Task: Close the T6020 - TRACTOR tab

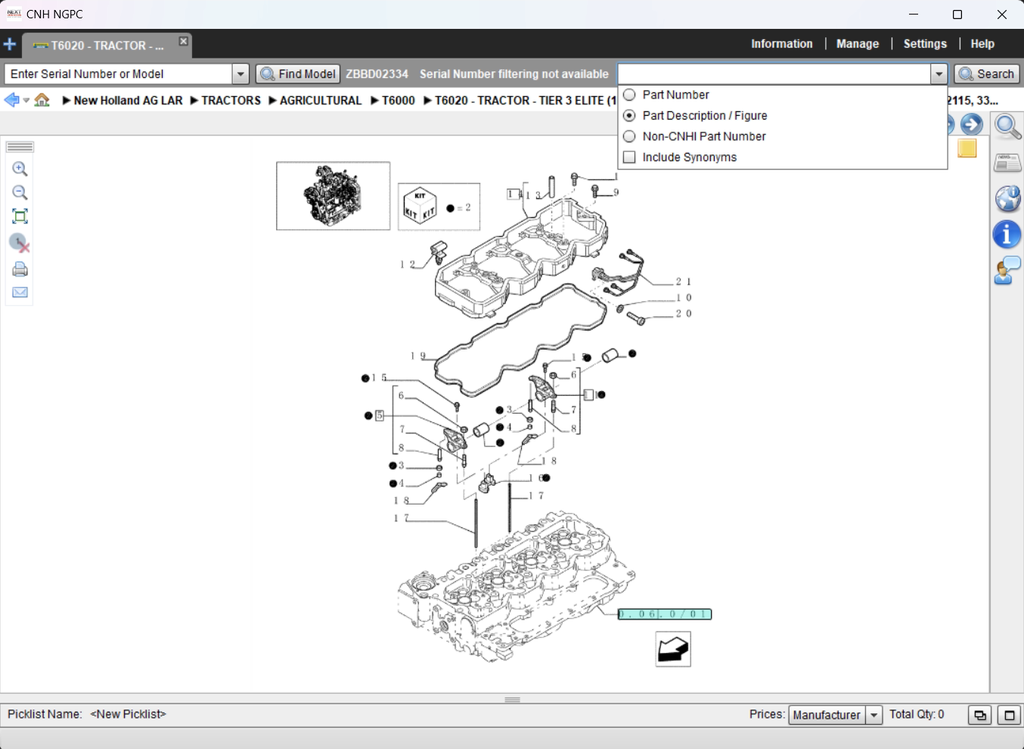Action: [x=184, y=41]
